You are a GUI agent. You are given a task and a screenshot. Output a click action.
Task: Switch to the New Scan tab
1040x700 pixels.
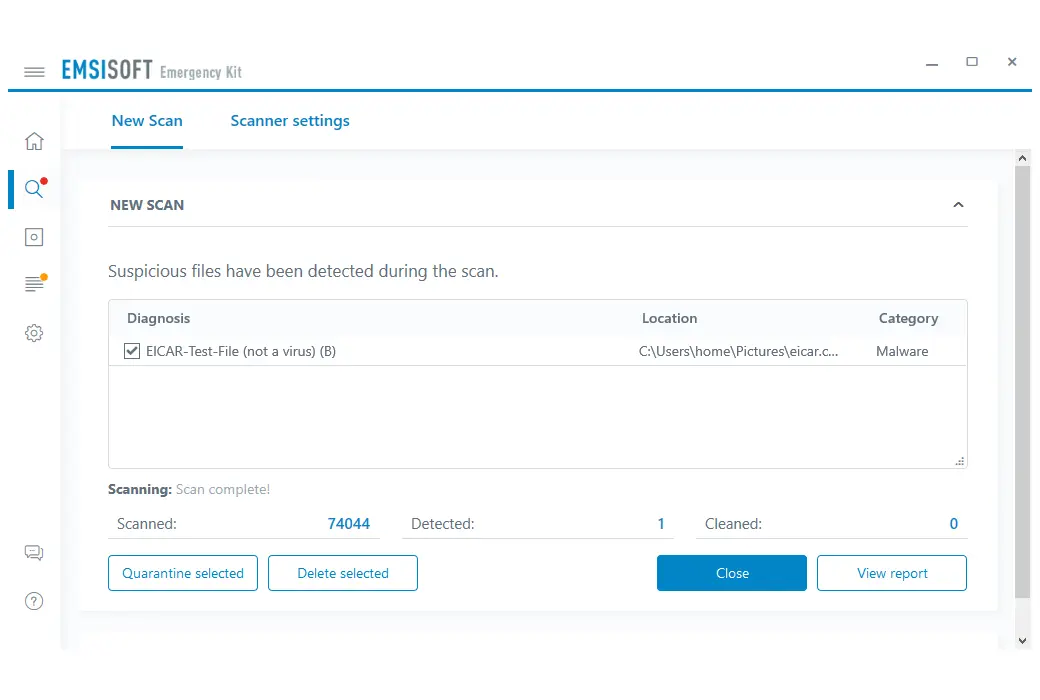147,121
